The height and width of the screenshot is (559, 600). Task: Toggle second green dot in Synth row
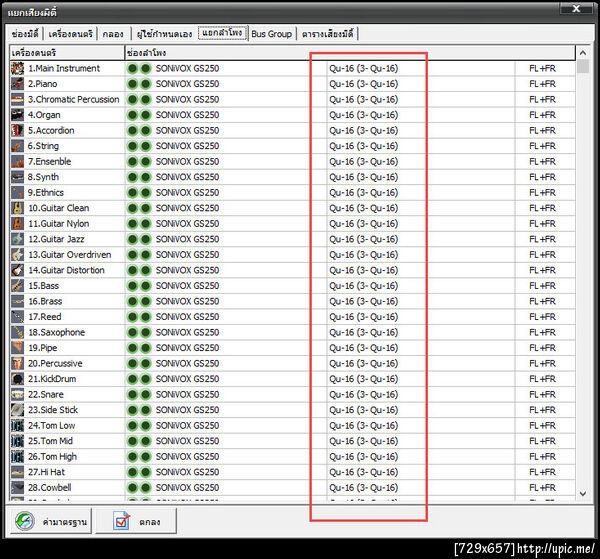click(145, 177)
